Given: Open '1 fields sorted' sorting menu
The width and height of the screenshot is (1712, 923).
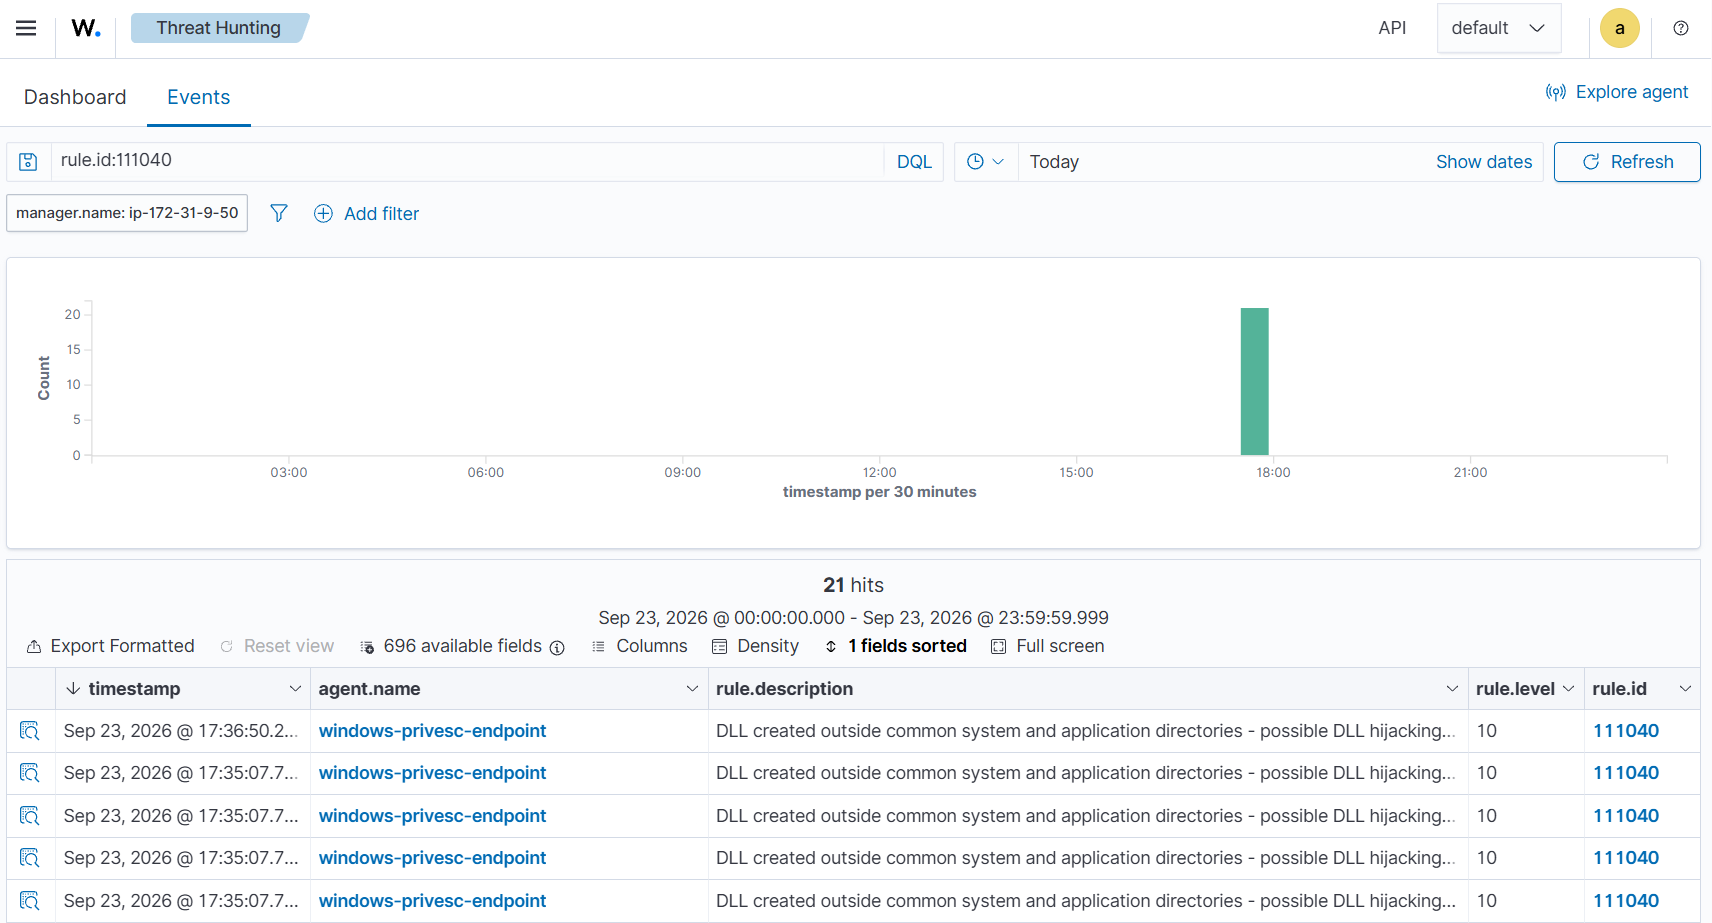Looking at the screenshot, I should point(896,646).
